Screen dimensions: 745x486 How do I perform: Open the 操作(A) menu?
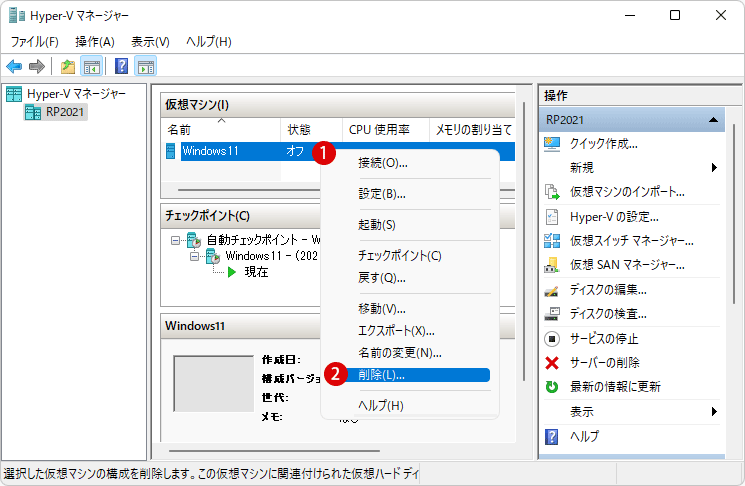pos(95,42)
